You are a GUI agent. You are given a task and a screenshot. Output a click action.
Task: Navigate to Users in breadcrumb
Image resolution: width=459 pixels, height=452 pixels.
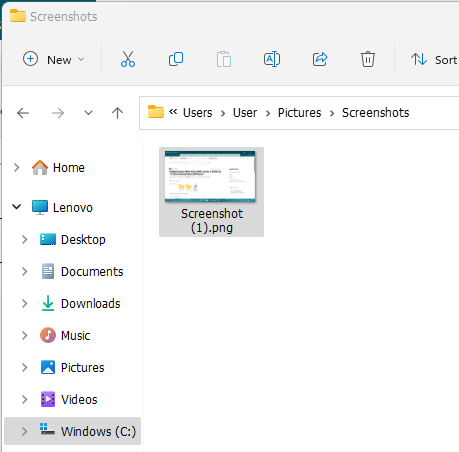click(x=198, y=113)
